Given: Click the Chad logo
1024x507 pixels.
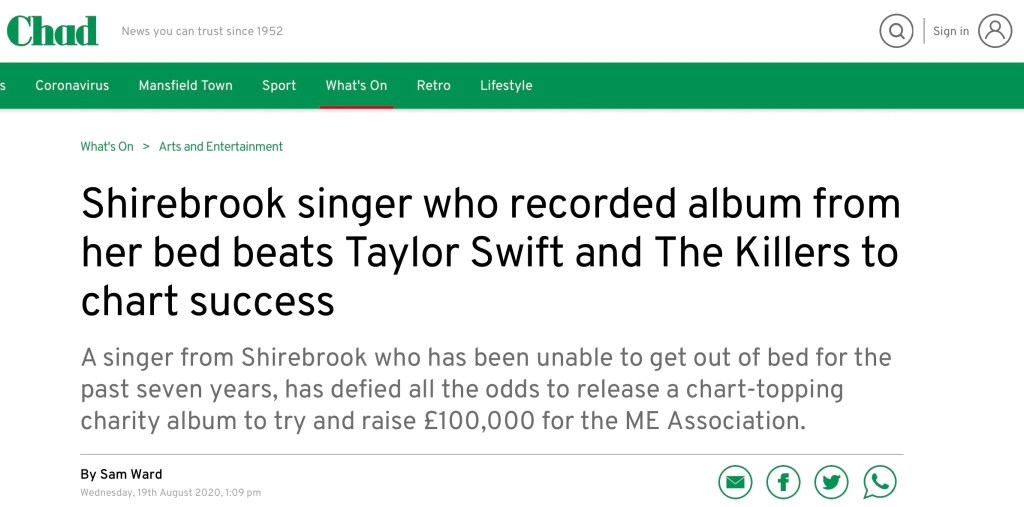Looking at the screenshot, I should 52,30.
